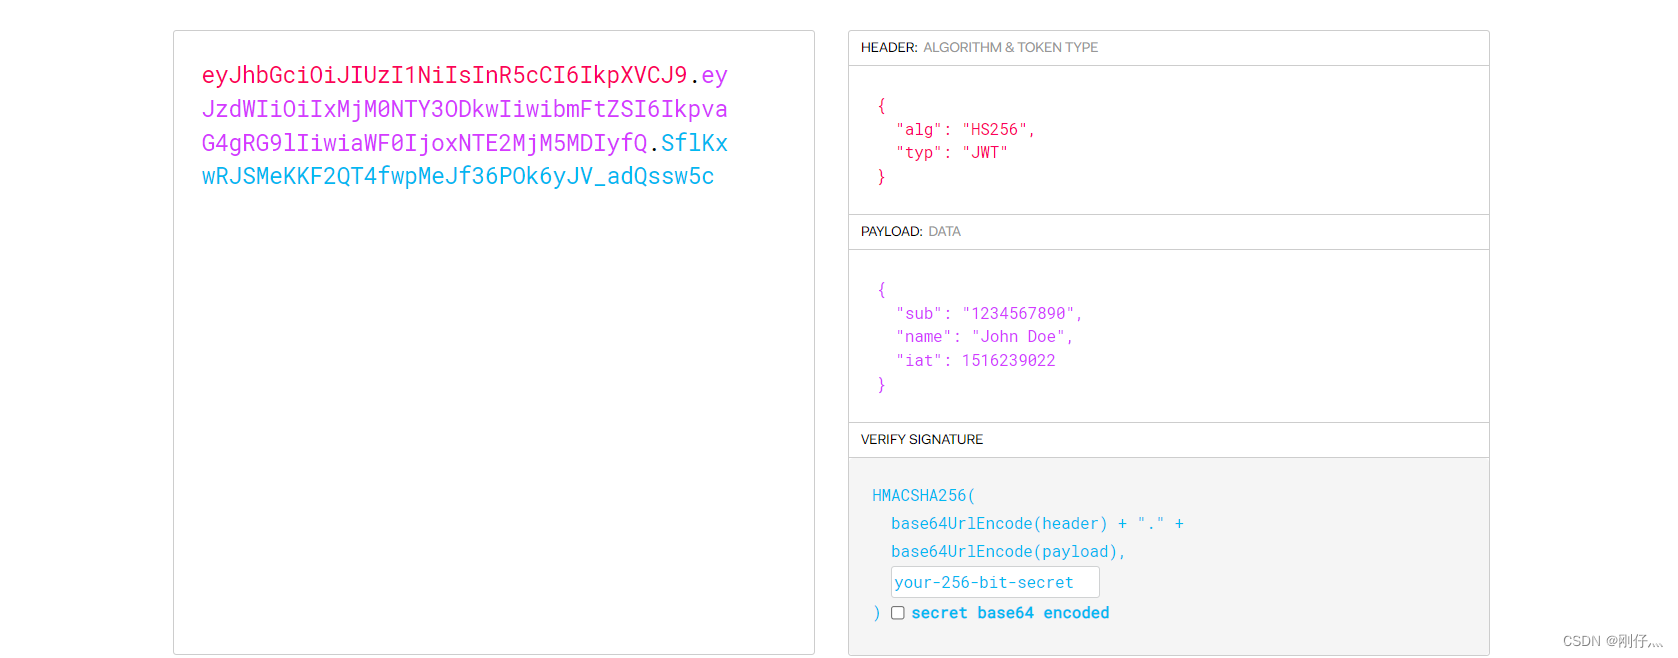Click the payload line JzdWIiOiIxMjM0NTY3ODkwIiwibmFtZSI6Ikpva

tap(464, 109)
